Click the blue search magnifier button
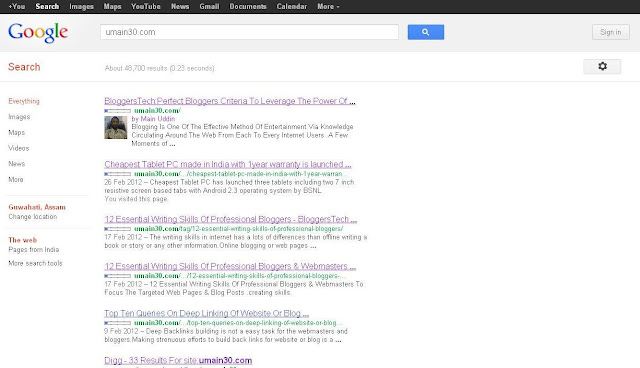 pyautogui.click(x=426, y=32)
